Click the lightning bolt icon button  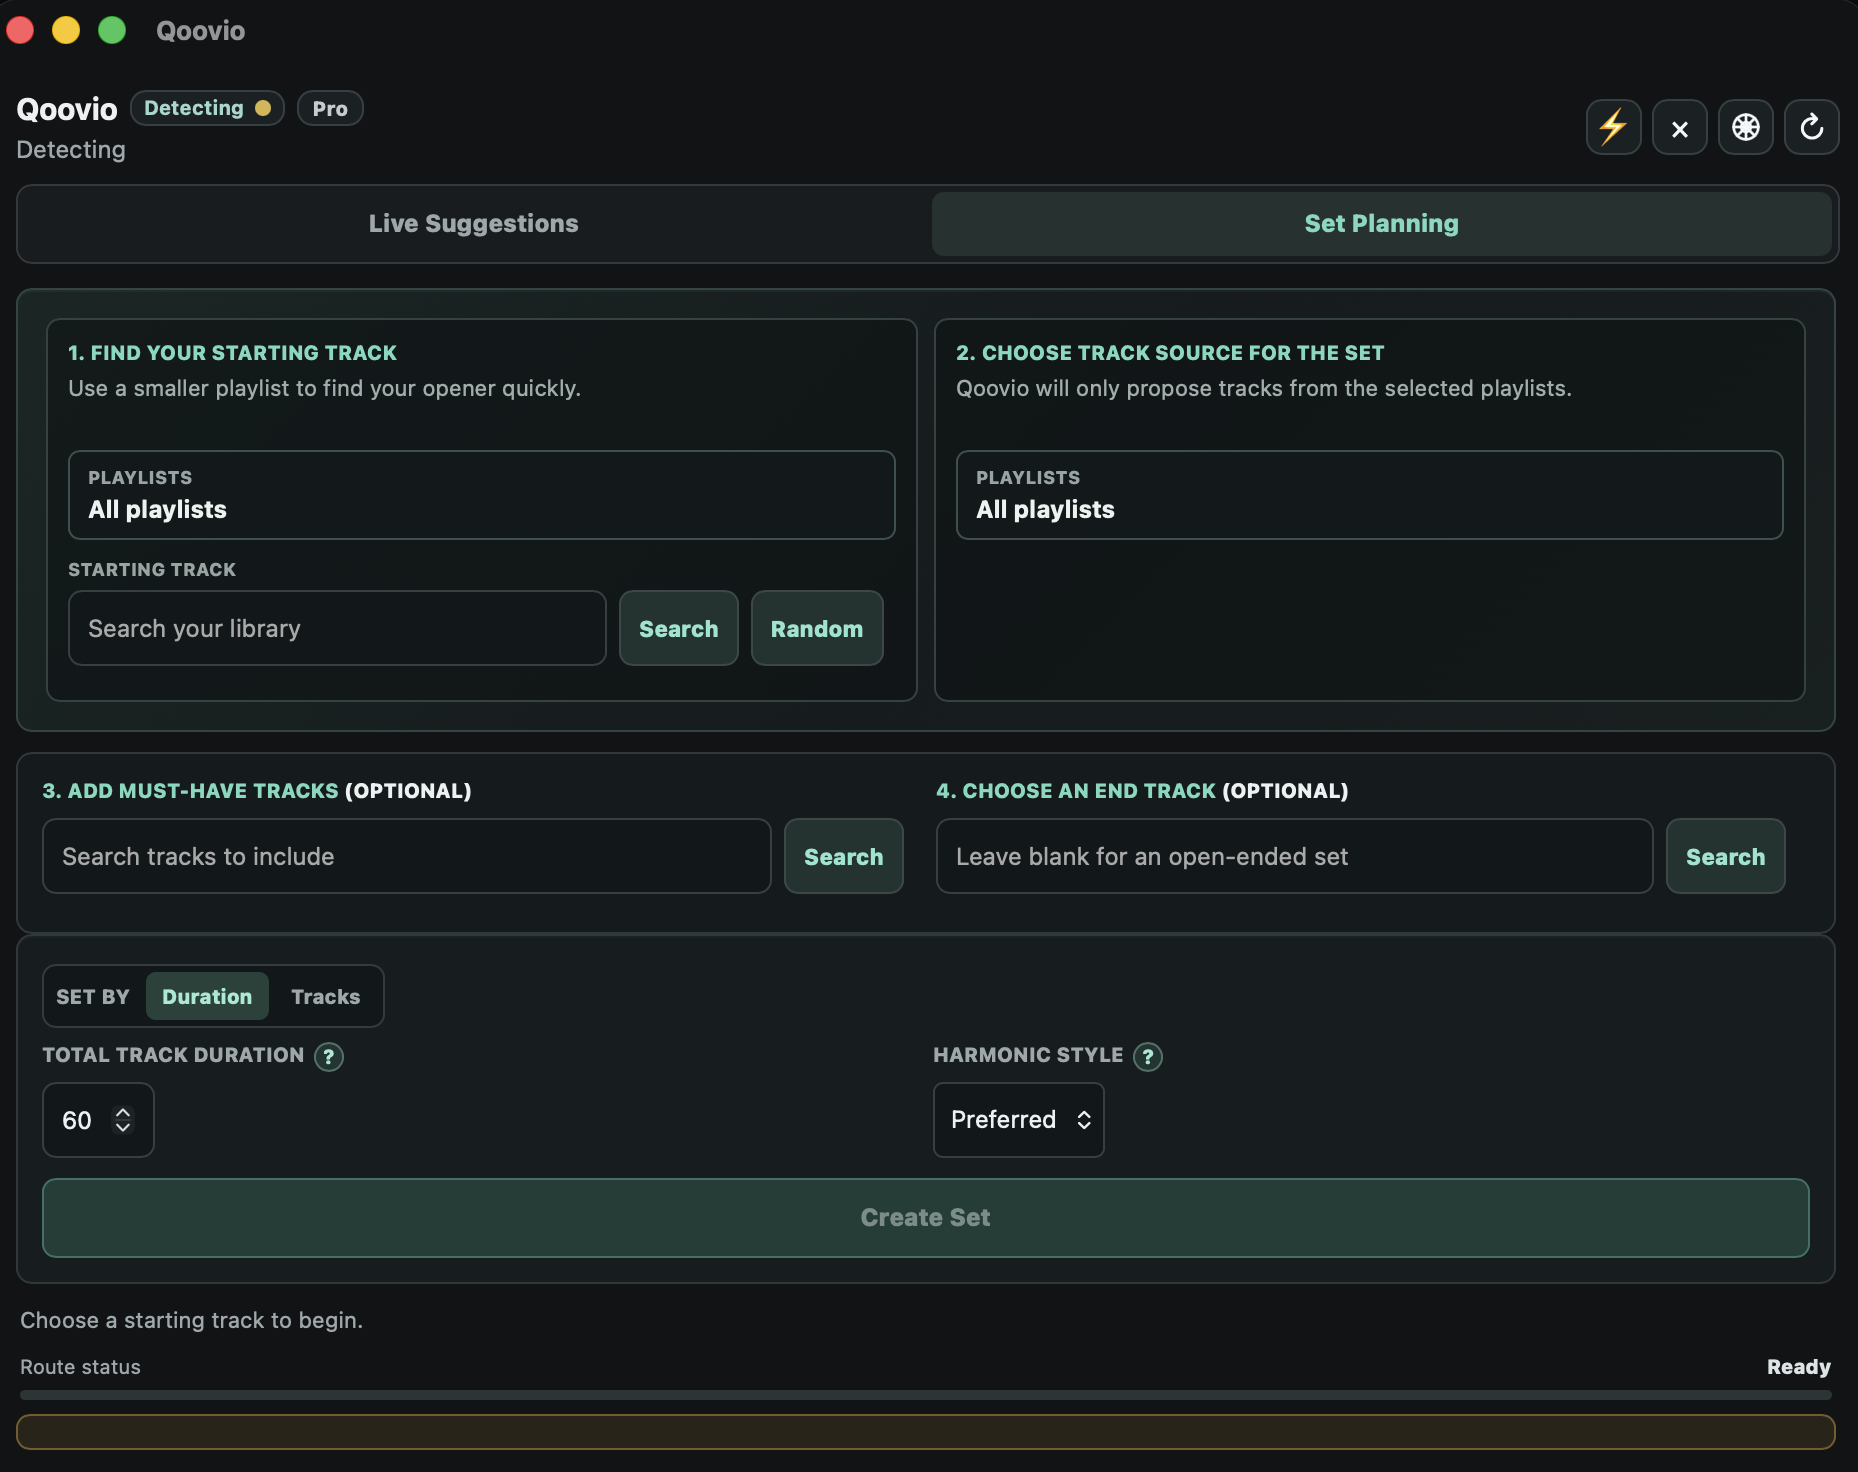[x=1613, y=127]
